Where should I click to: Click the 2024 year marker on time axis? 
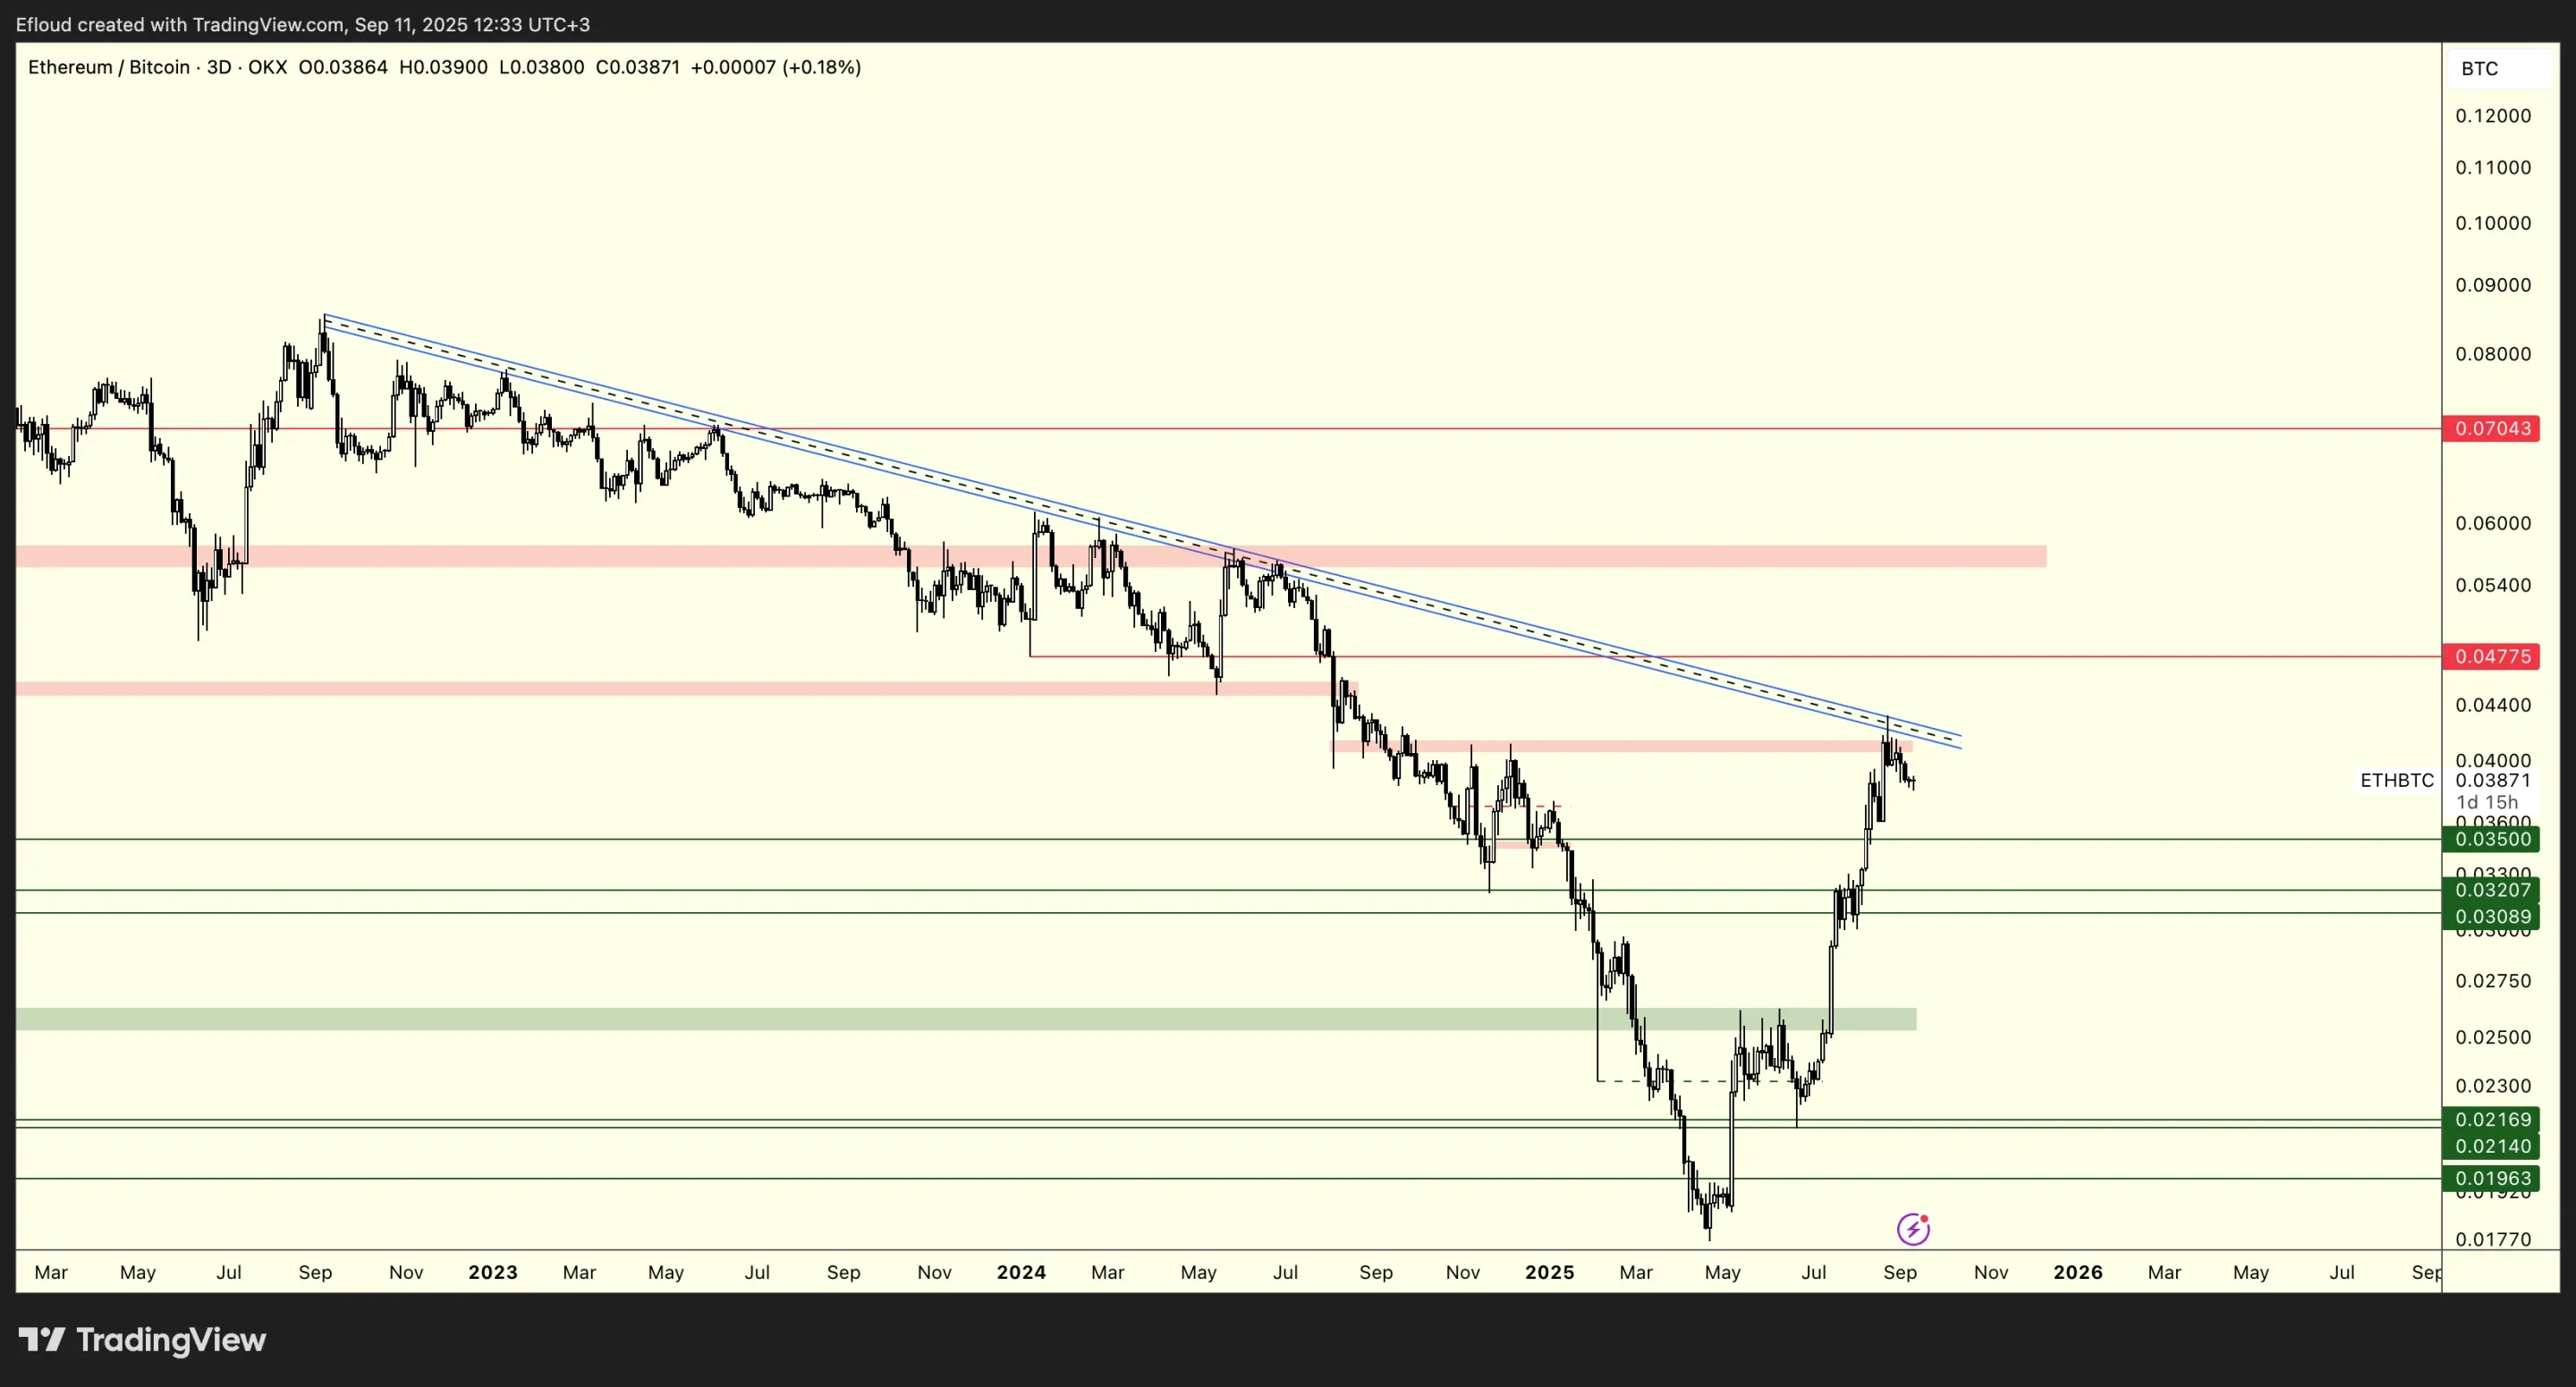click(1021, 1272)
